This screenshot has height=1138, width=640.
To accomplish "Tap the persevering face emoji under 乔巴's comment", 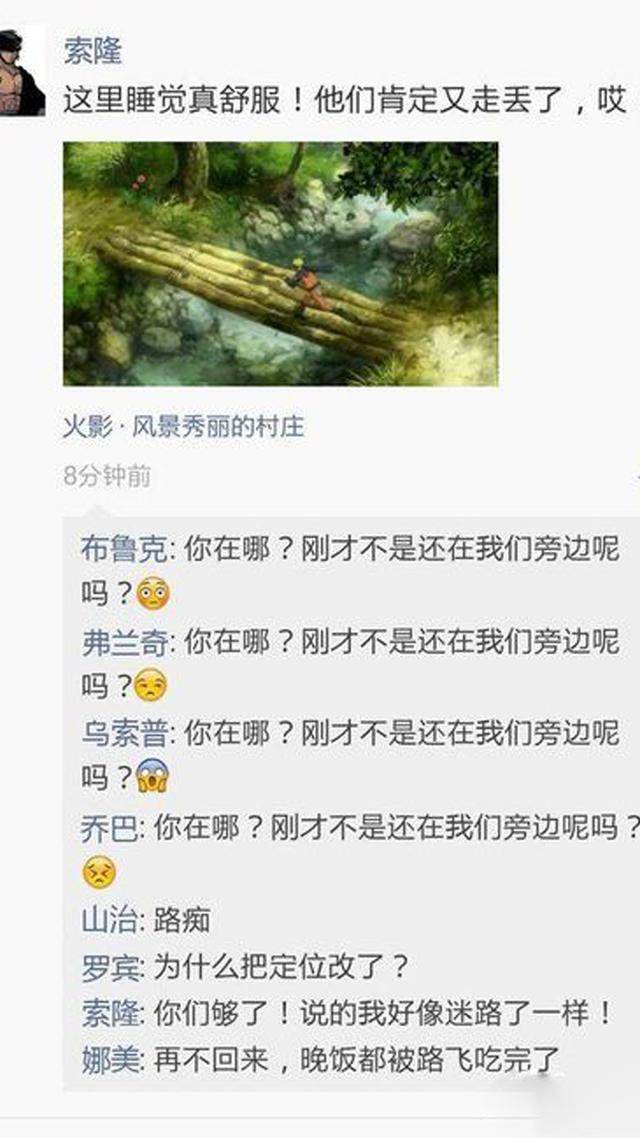I will click(x=99, y=873).
